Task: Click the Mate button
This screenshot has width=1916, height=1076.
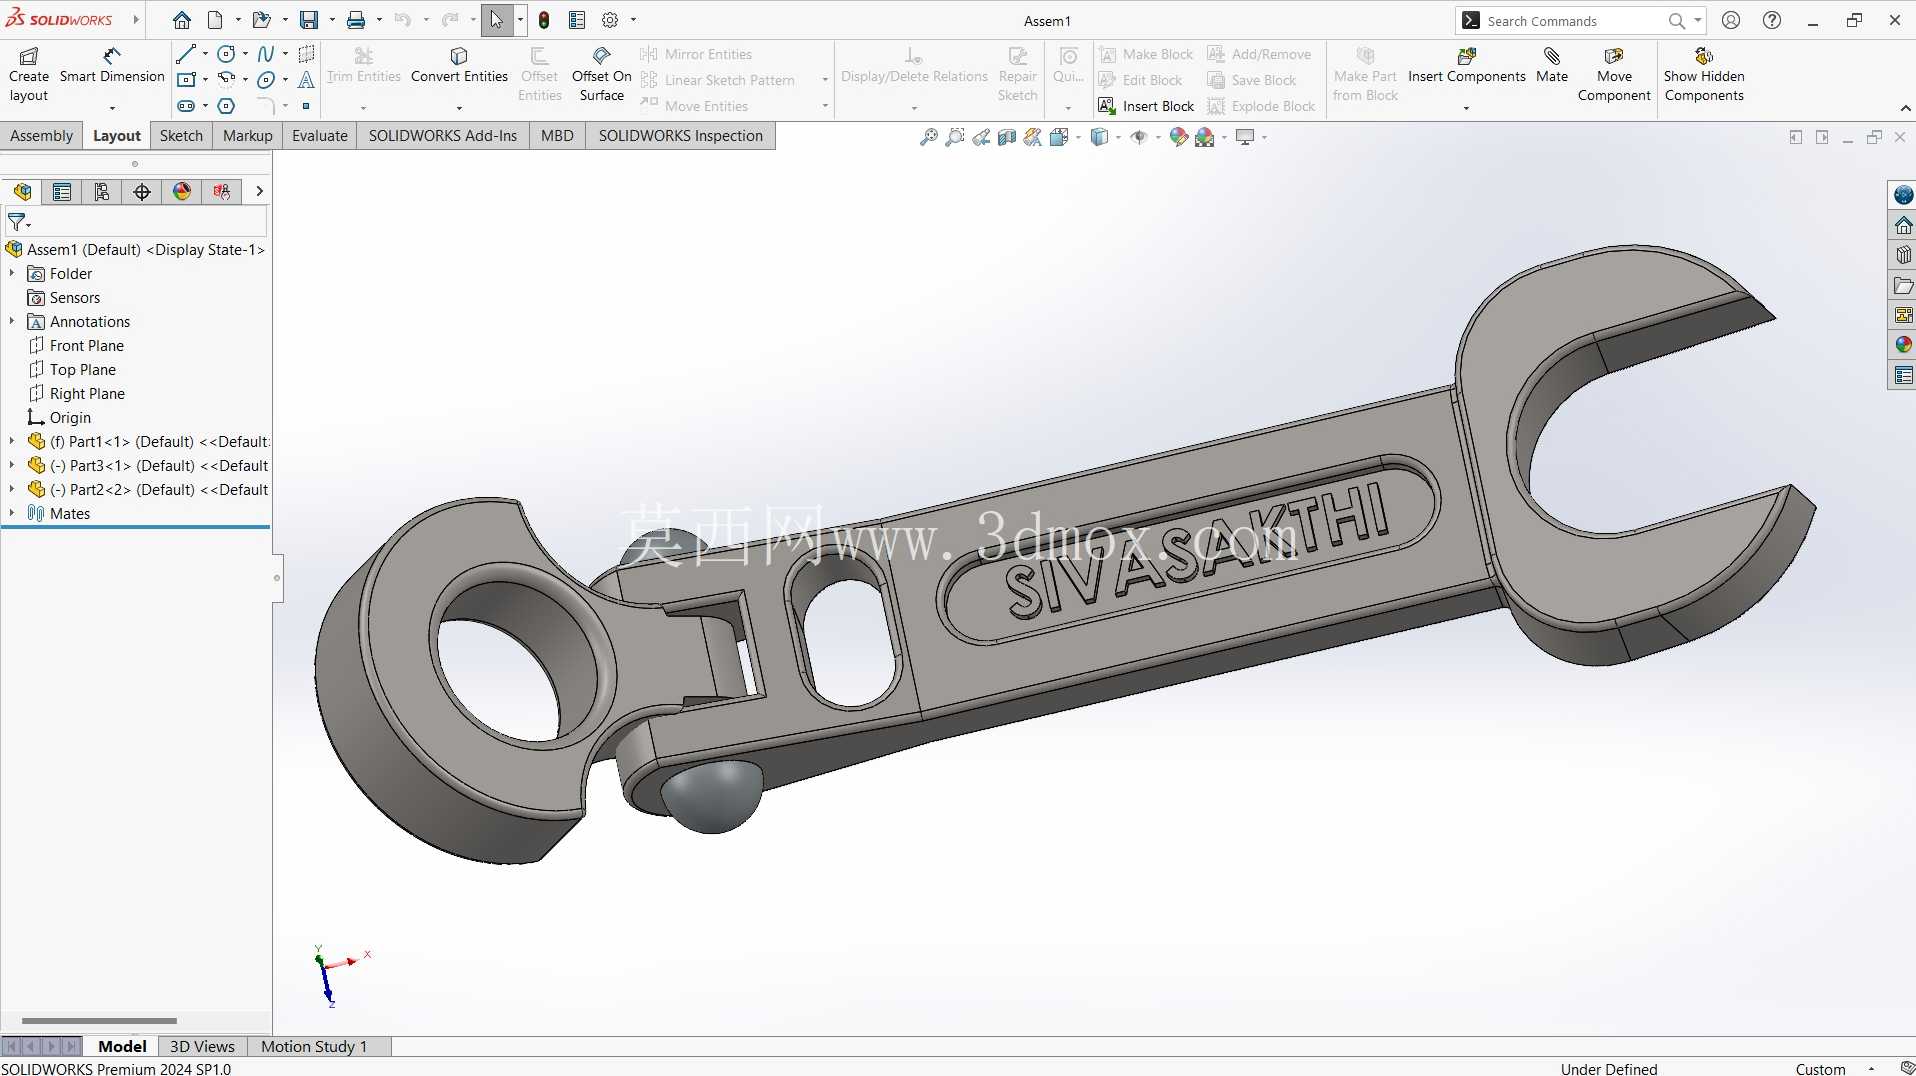Action: pos(1552,66)
